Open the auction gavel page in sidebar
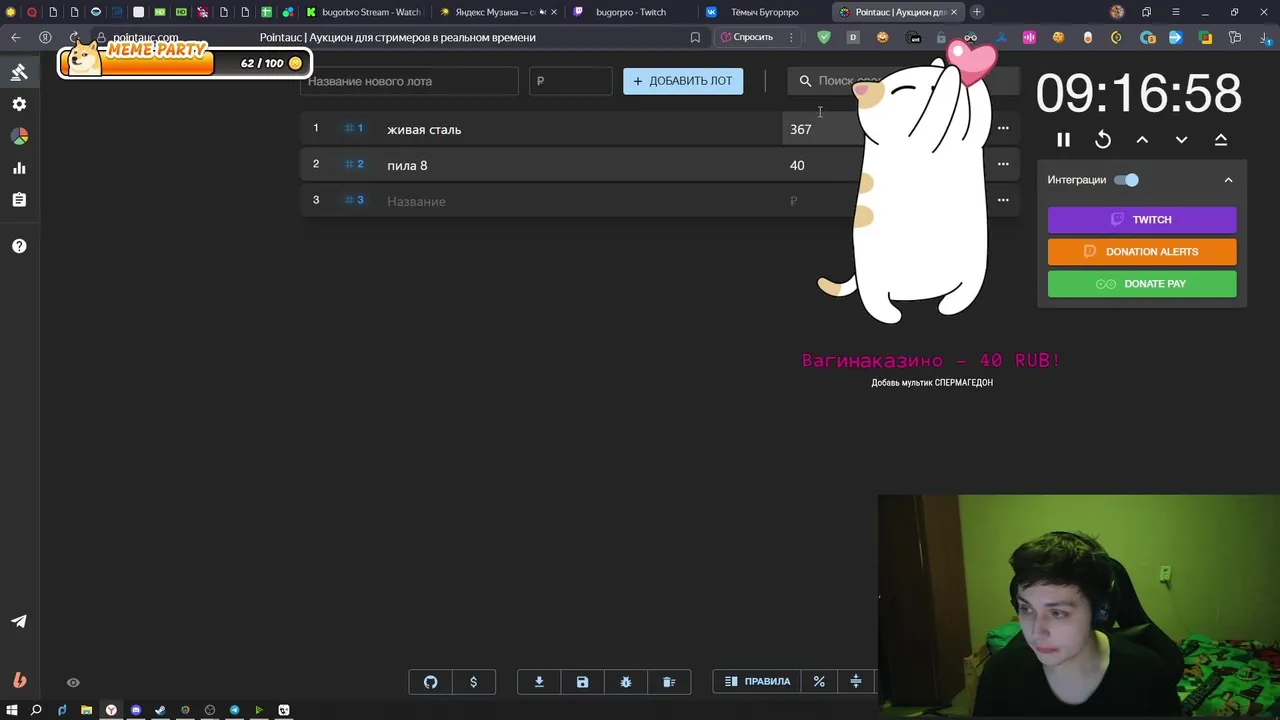Image resolution: width=1280 pixels, height=720 pixels. (x=19, y=72)
